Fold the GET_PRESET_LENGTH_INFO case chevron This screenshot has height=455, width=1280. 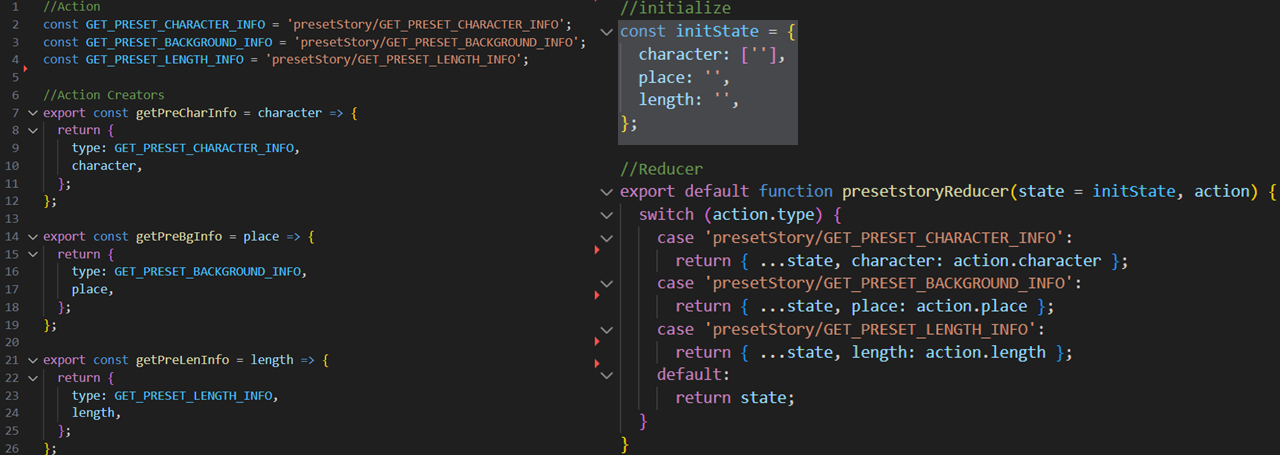pos(606,329)
